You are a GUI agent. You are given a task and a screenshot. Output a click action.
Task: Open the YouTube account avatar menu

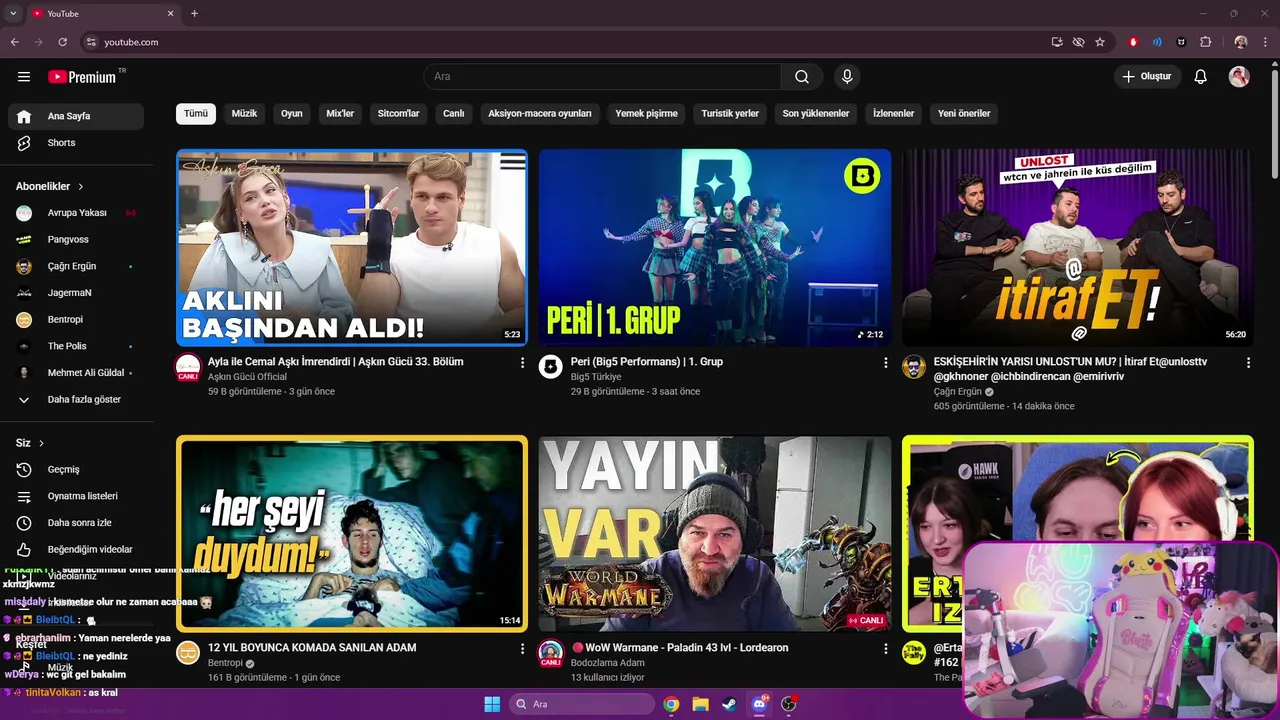(1239, 77)
